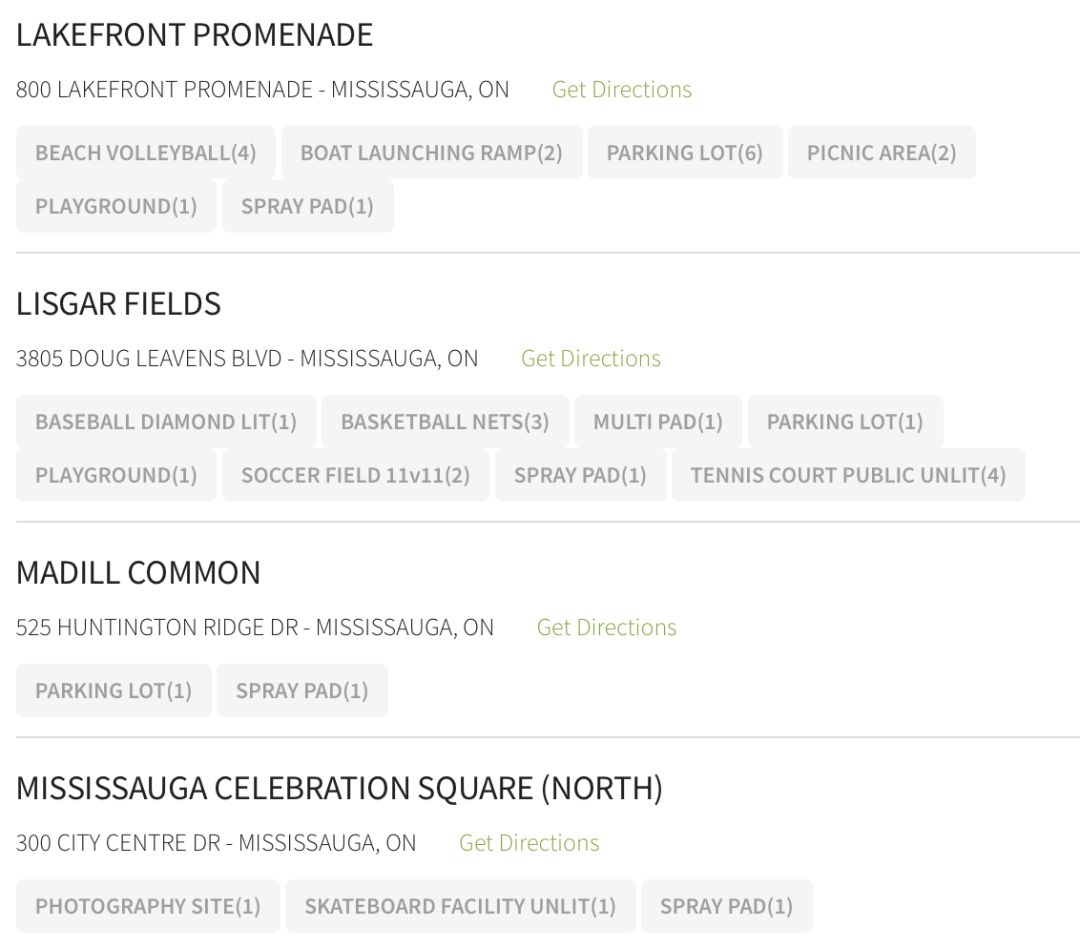Choose the Multi Pad(1) tag
The width and height of the screenshot is (1080, 948).
point(657,422)
